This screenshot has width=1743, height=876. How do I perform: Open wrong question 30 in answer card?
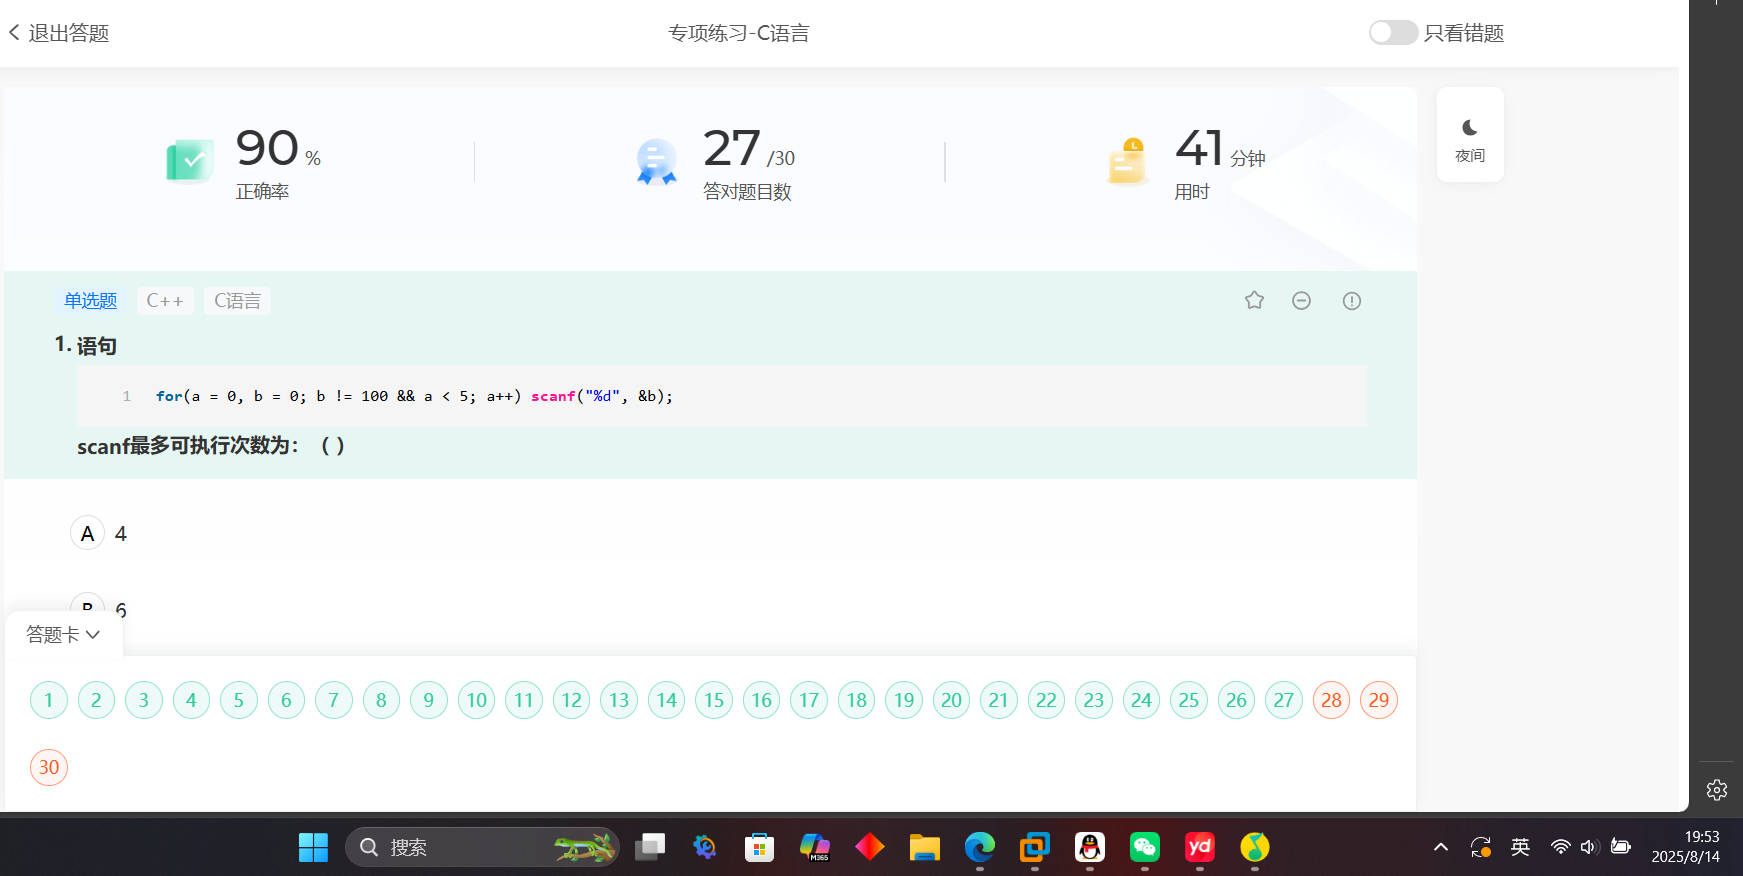[x=49, y=767]
